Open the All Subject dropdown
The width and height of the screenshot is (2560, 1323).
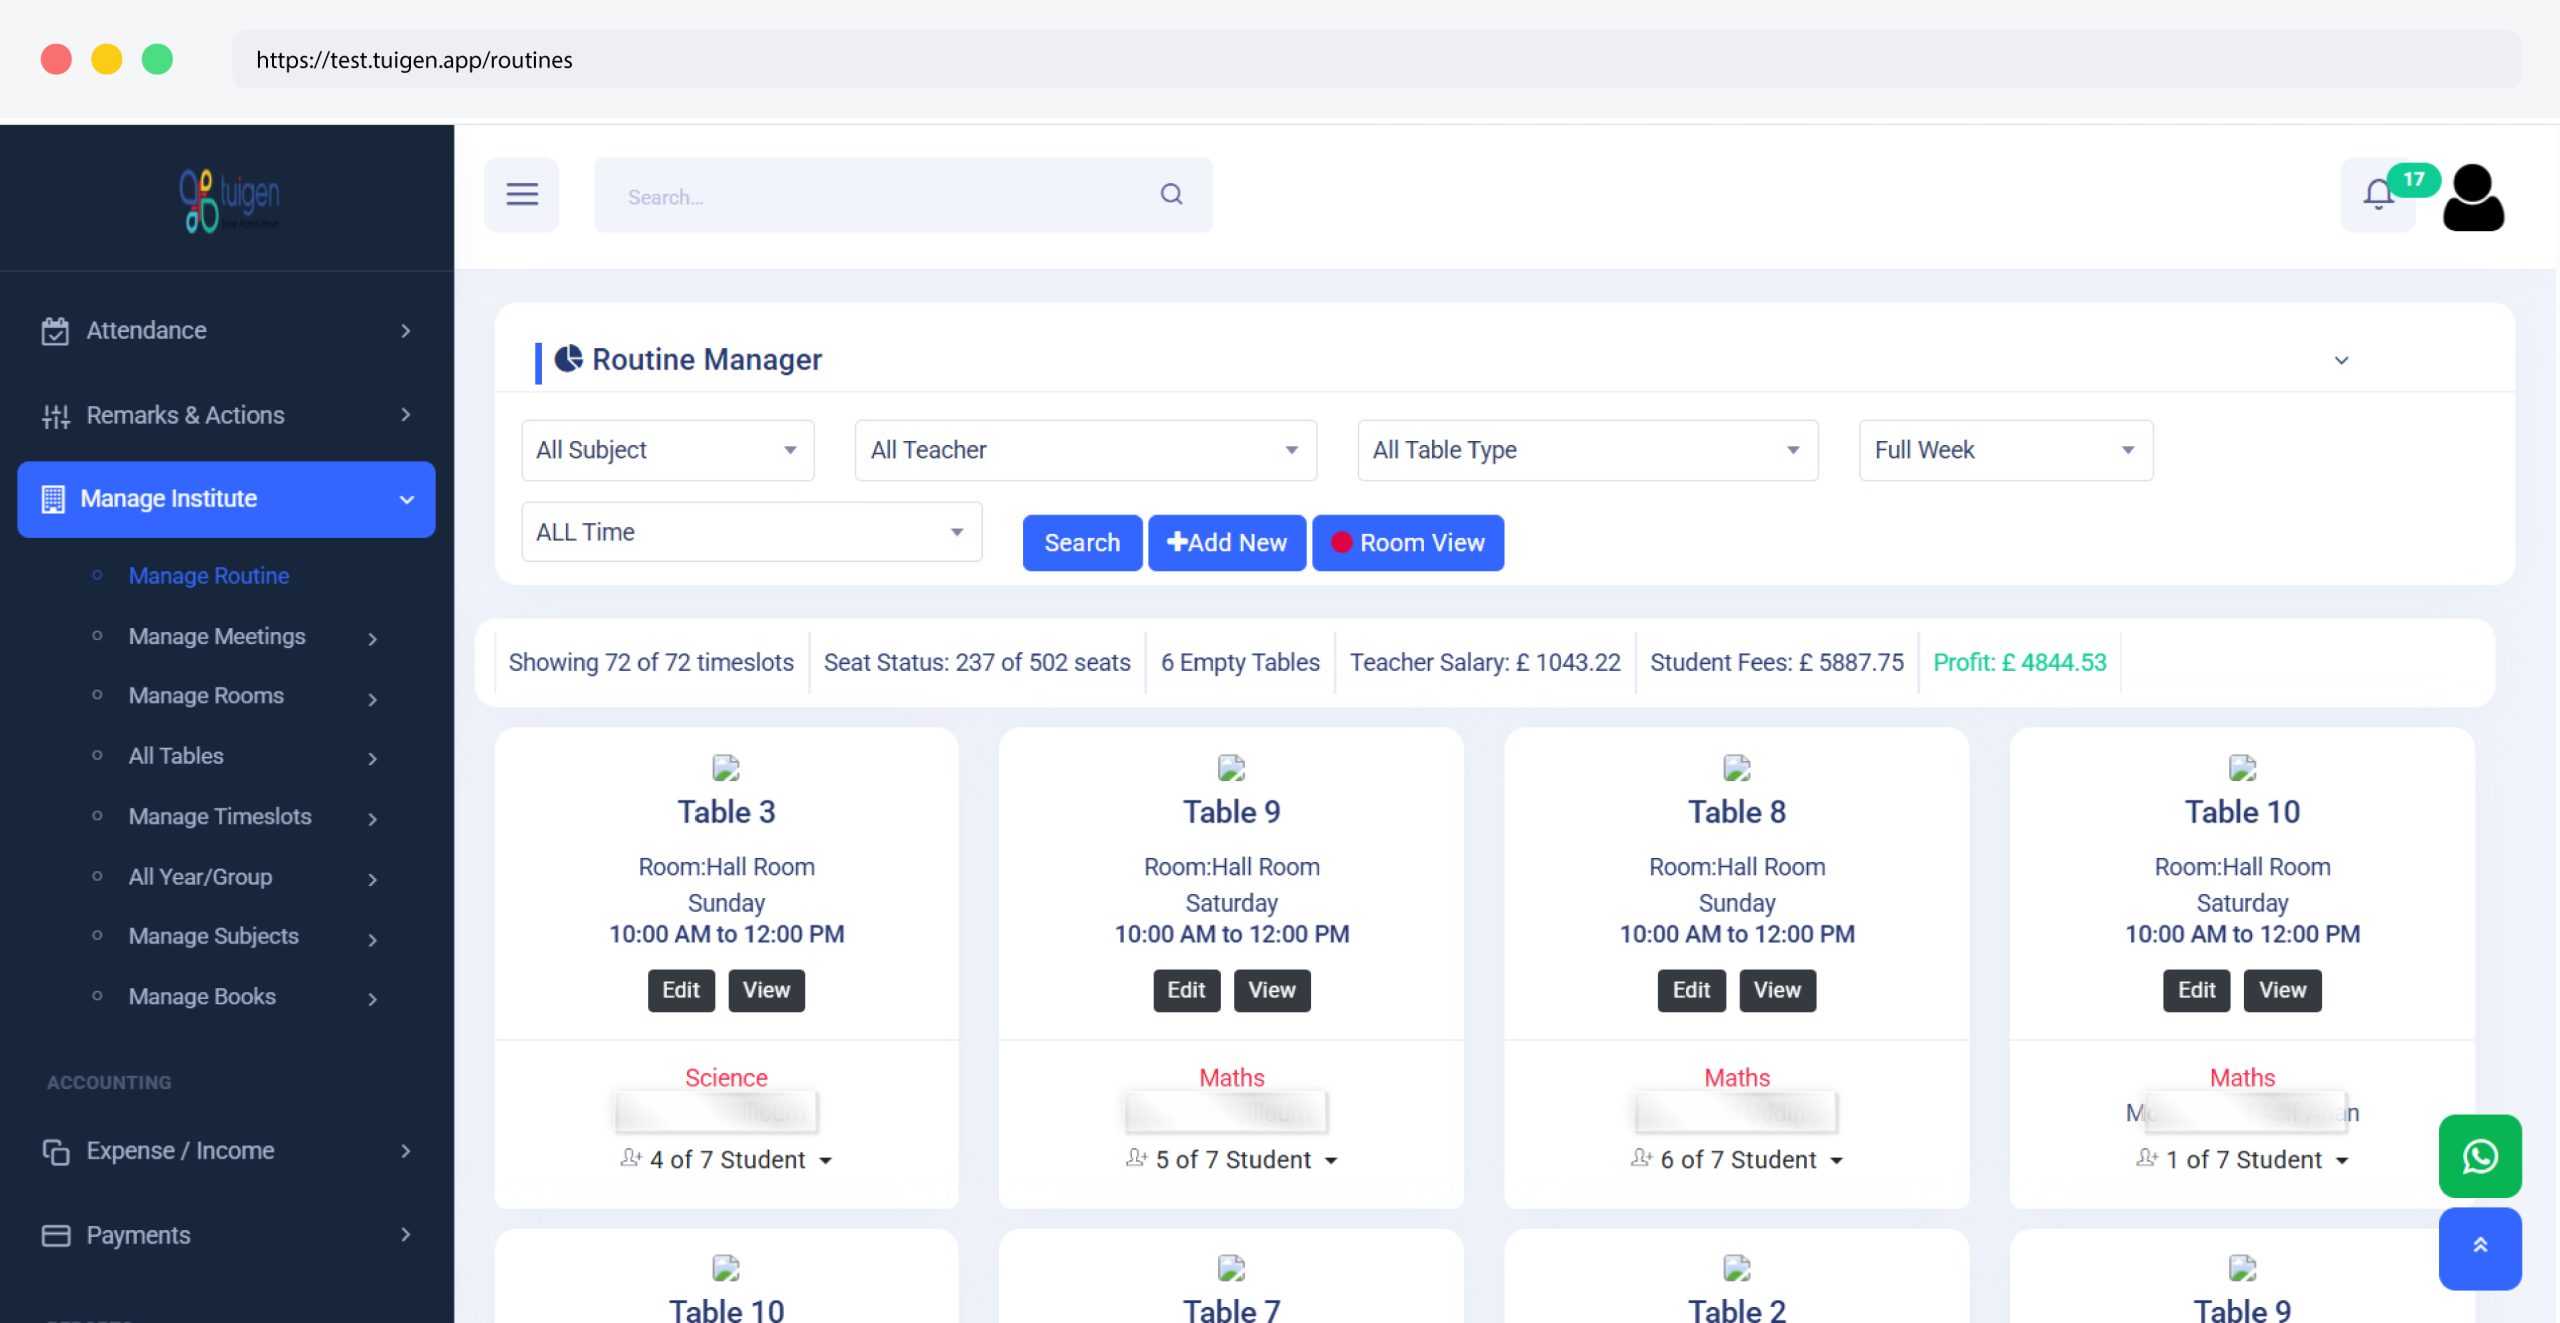tap(667, 450)
